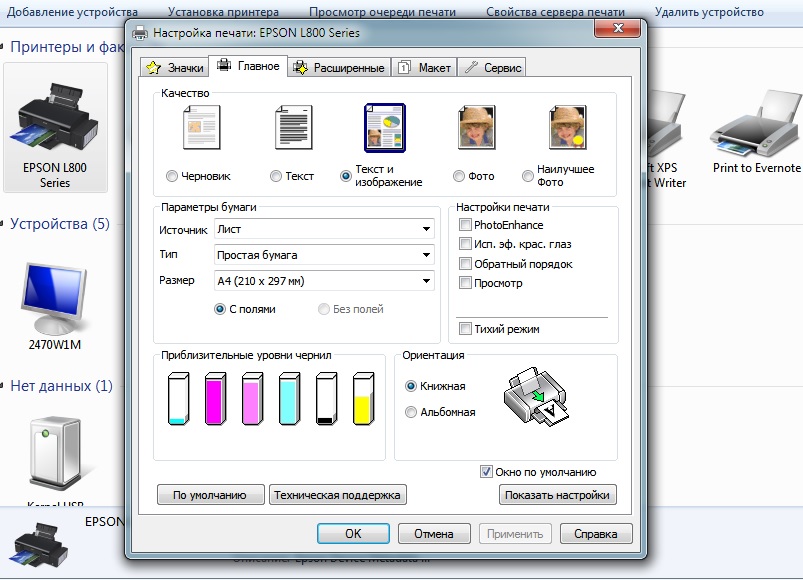The image size is (803, 580).
Task: Collapse the Нет данных (1) group
Action: [x=3, y=385]
